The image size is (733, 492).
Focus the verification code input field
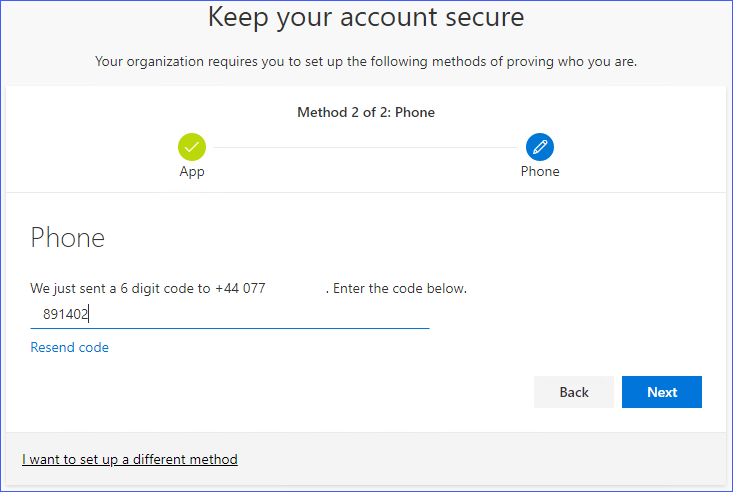pos(250,314)
